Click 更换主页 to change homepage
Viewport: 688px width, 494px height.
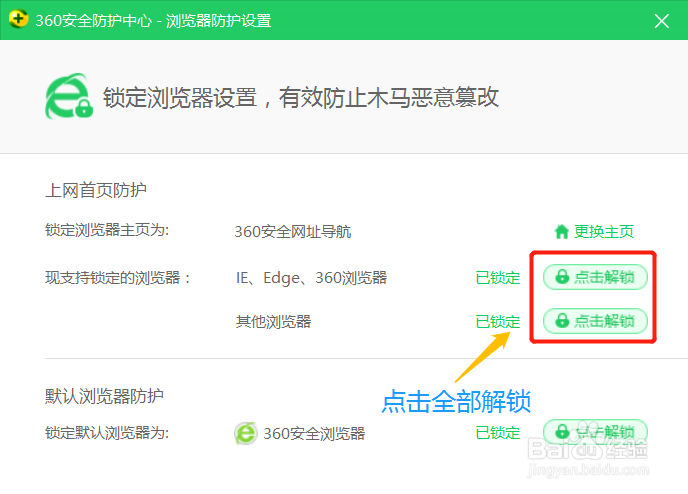tap(604, 231)
